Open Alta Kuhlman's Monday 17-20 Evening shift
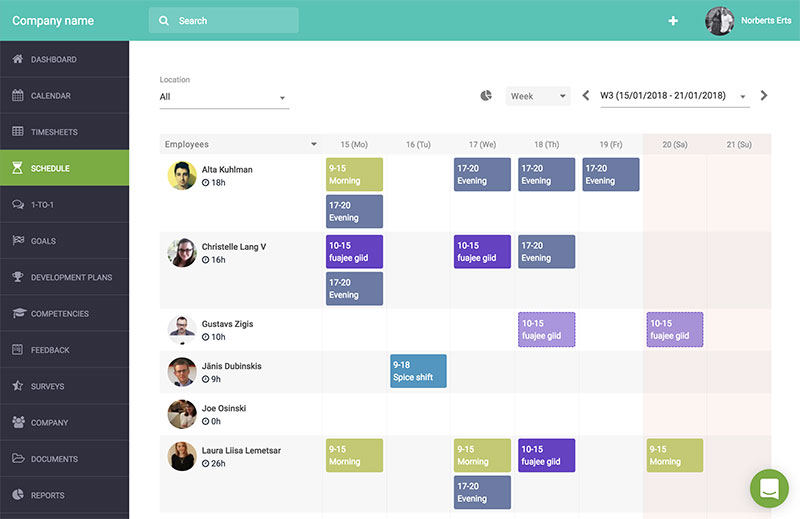Screen dimensions: 800x519 [x=354, y=211]
